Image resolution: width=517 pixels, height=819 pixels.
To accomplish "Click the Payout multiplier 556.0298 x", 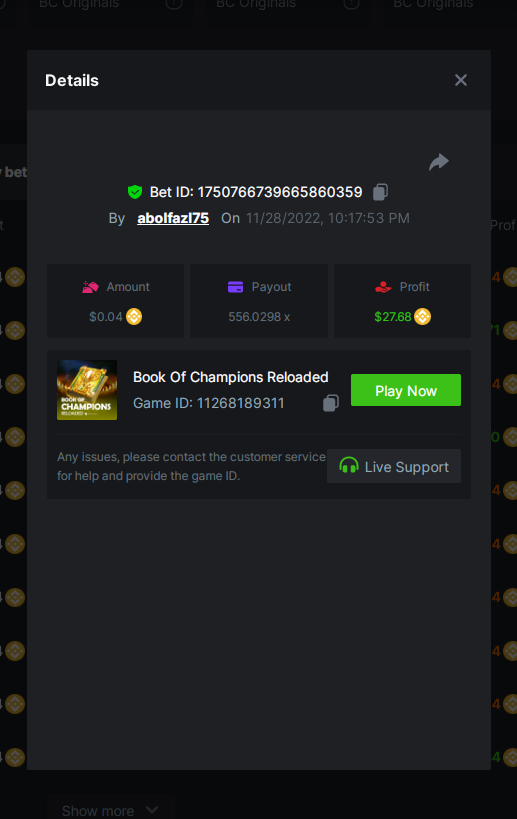I will click(259, 317).
